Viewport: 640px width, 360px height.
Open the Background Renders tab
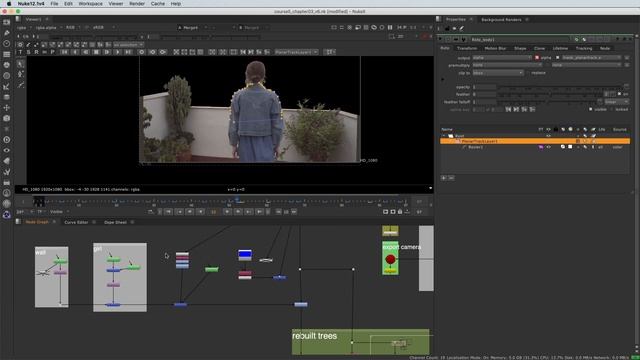pyautogui.click(x=501, y=20)
